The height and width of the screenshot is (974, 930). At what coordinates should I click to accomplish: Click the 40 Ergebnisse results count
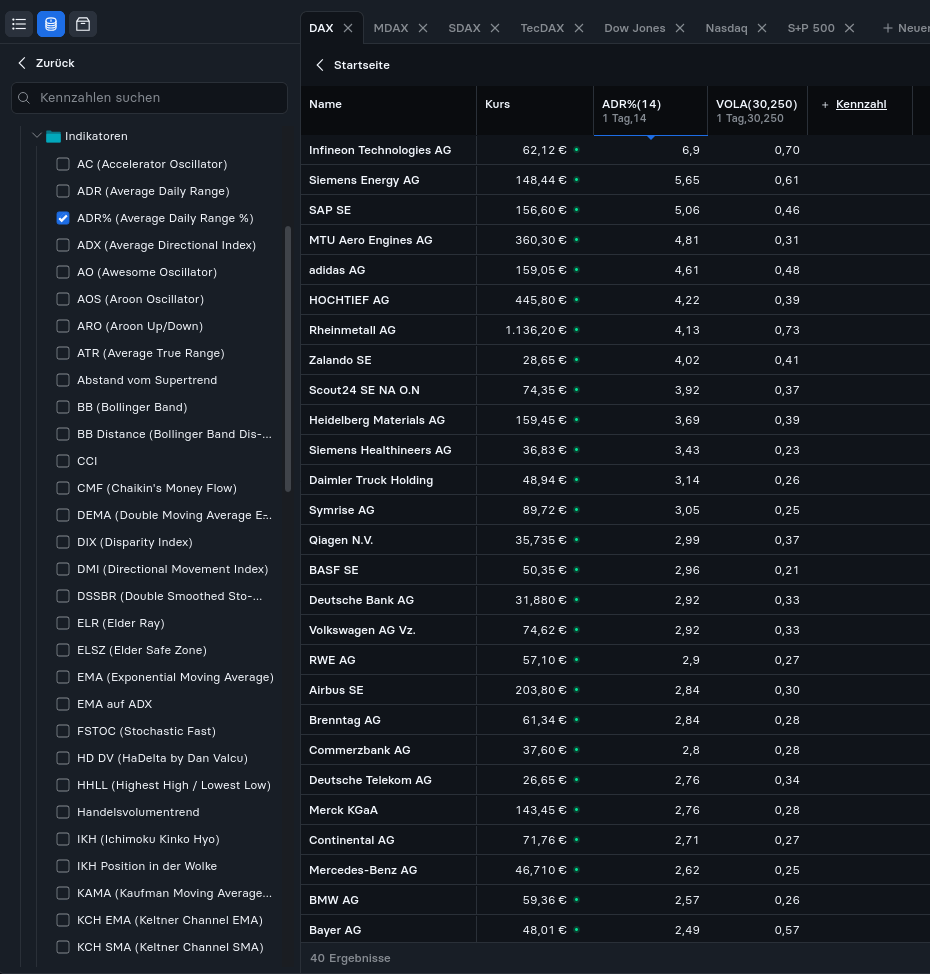click(x=350, y=958)
